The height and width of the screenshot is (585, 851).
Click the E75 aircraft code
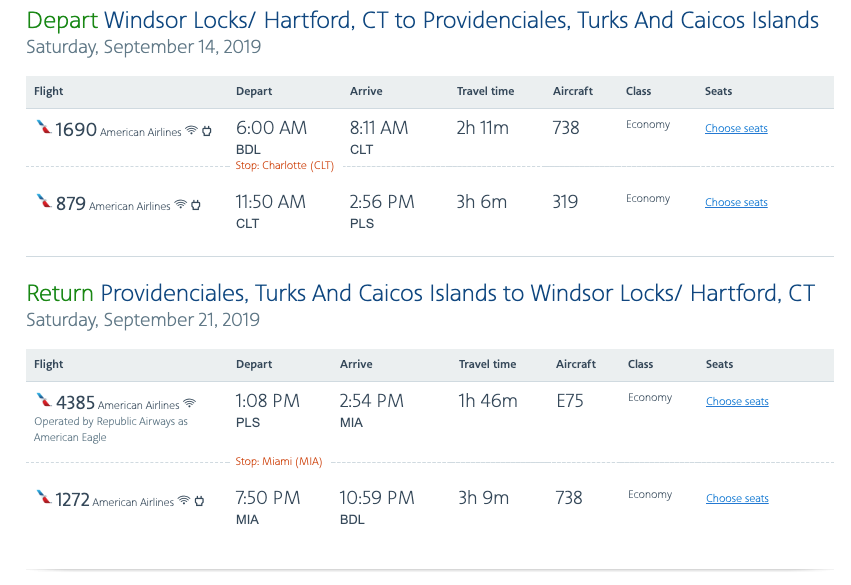(x=569, y=401)
